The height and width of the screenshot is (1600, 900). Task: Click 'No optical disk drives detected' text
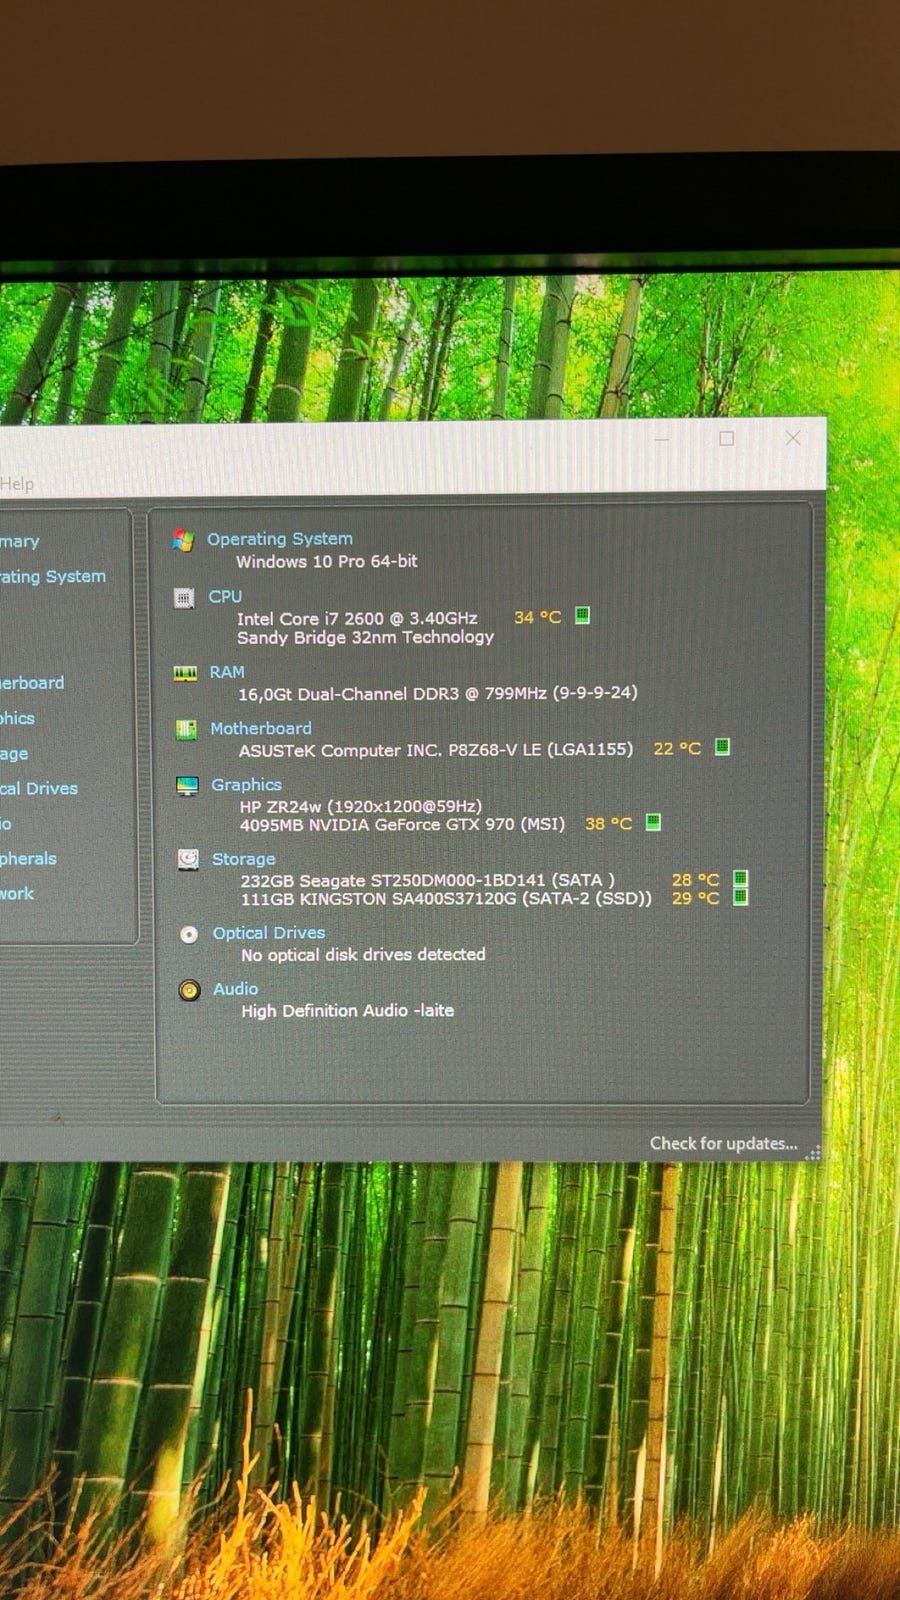(363, 955)
